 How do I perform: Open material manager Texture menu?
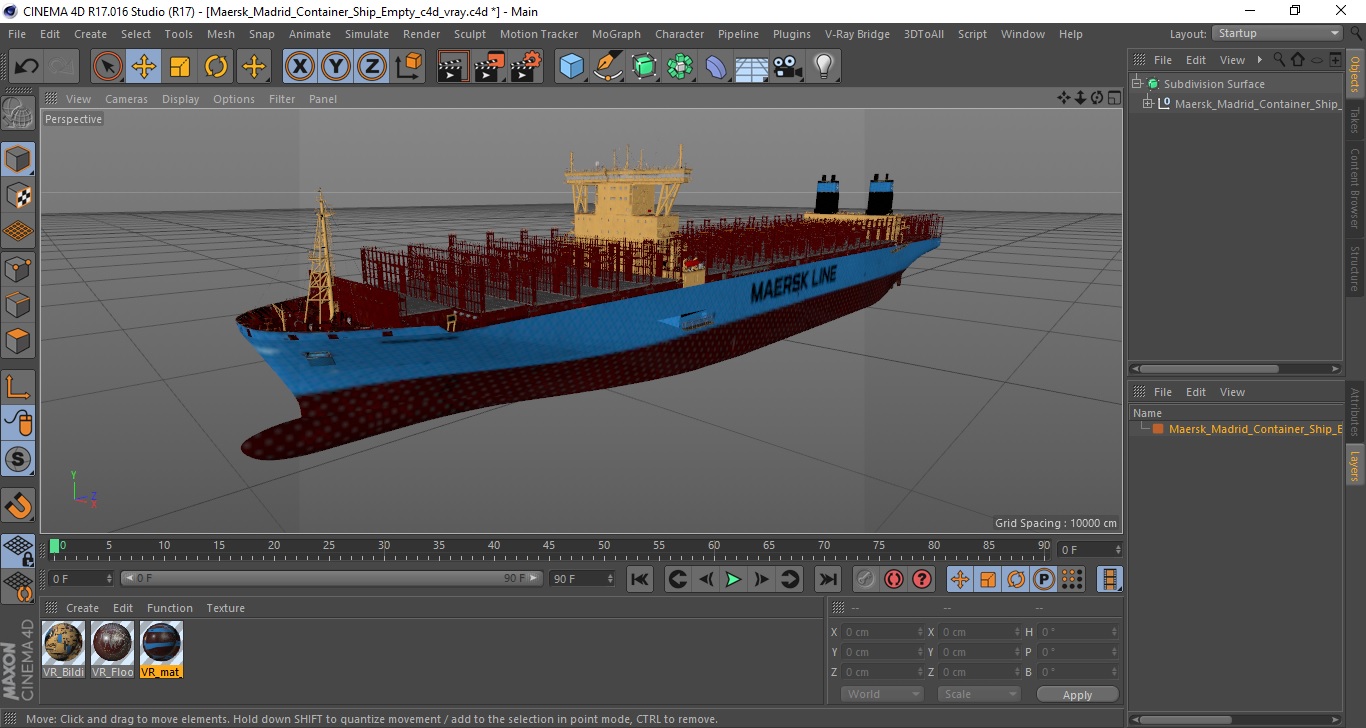(x=225, y=608)
